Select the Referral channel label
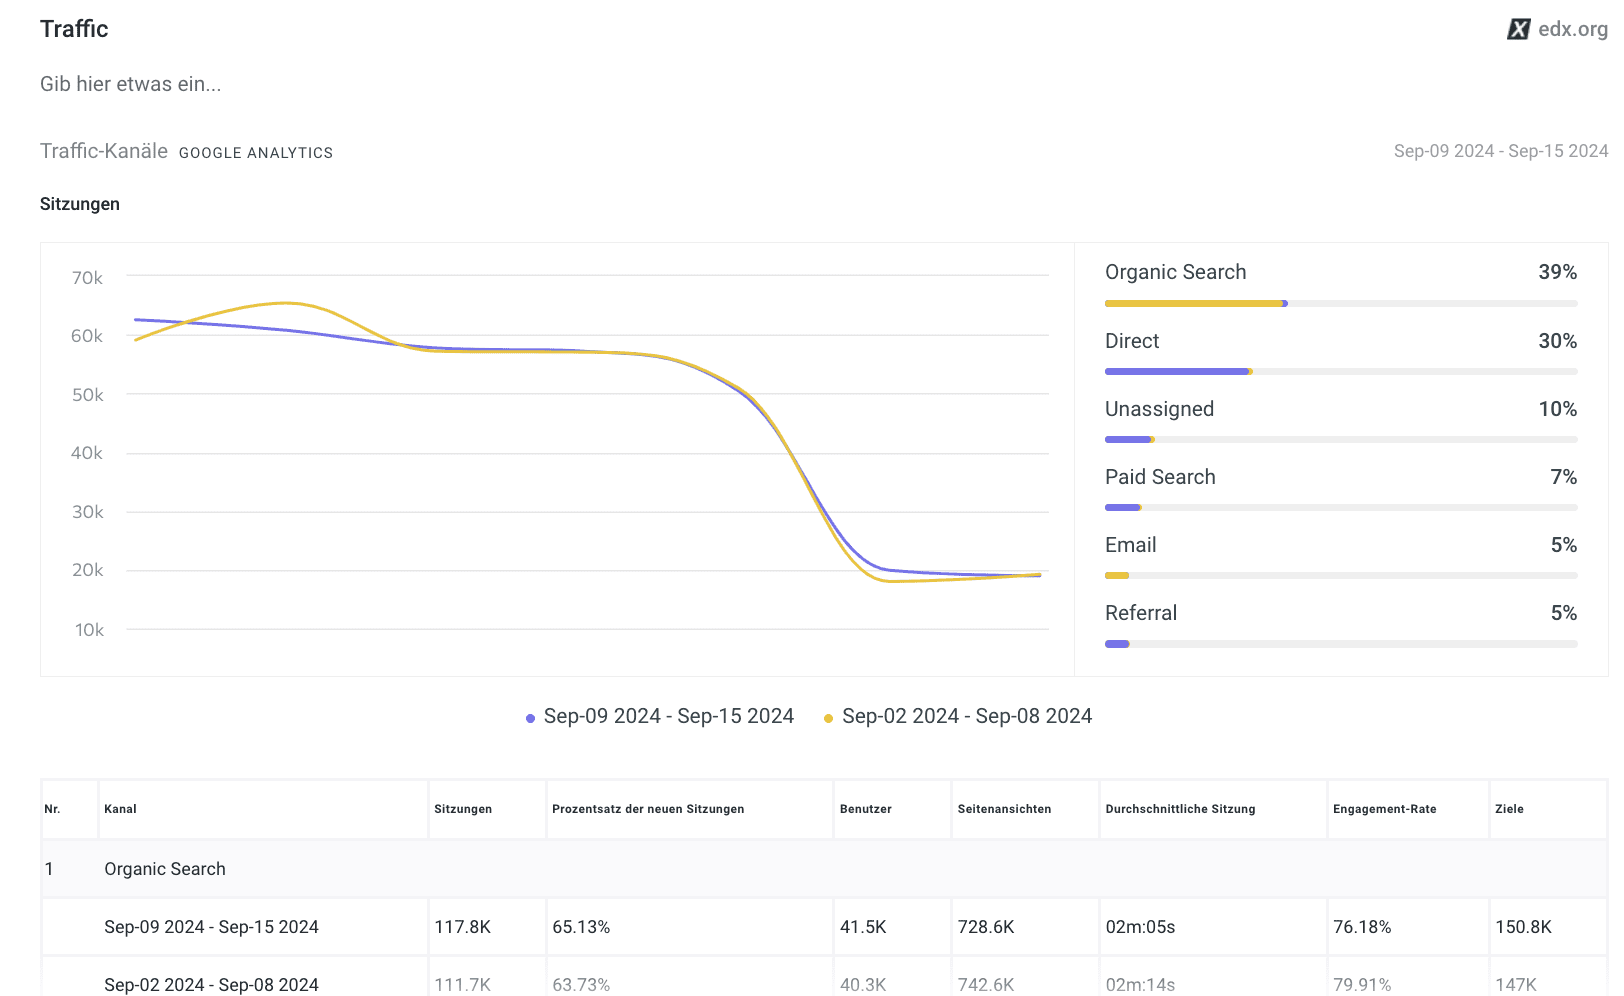Screen dimensions: 1624x996 (1141, 613)
